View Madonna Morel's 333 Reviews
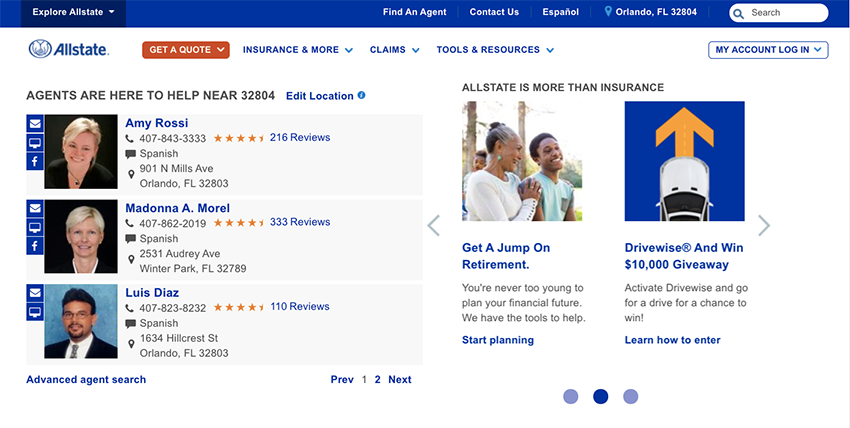This screenshot has height=428, width=850. (x=300, y=222)
